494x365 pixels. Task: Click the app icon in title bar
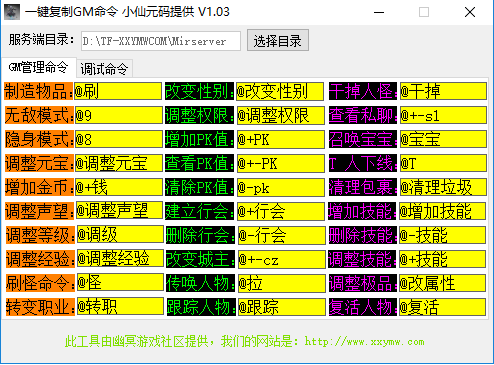pos(12,12)
